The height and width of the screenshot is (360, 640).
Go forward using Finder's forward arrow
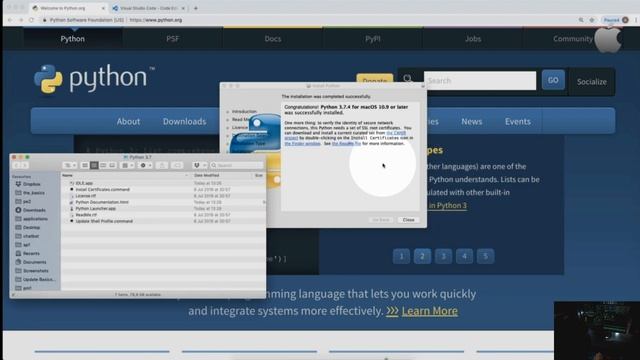pyautogui.click(x=24, y=165)
